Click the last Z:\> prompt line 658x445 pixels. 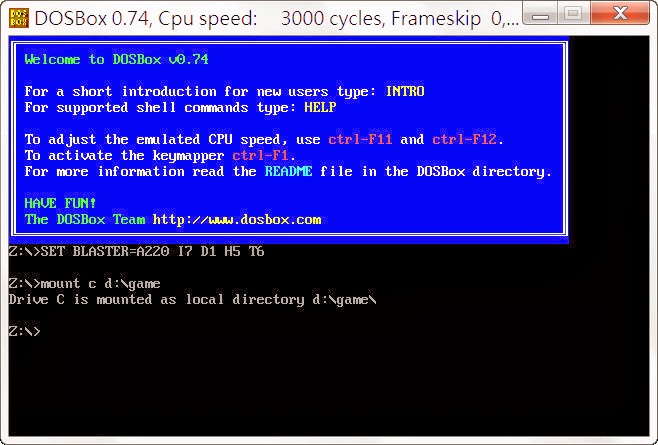pos(24,331)
